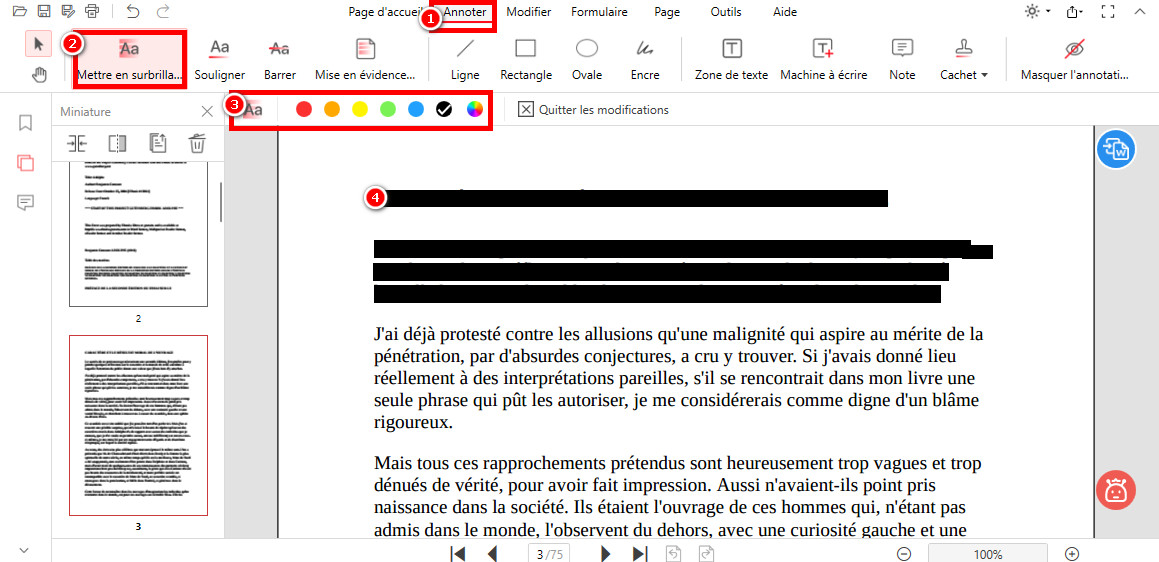The image size is (1159, 562).
Task: Select the arrow cursor tool
Action: (x=38, y=44)
